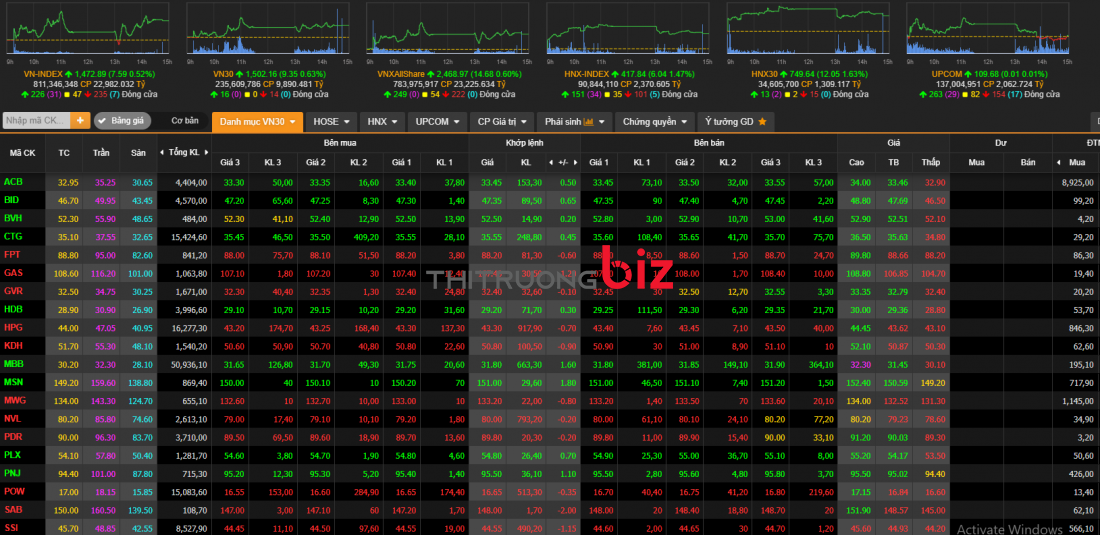Viewport: 1100px width, 535px height.
Task: Click left arrow beside +/- column header
Action: [x=550, y=163]
